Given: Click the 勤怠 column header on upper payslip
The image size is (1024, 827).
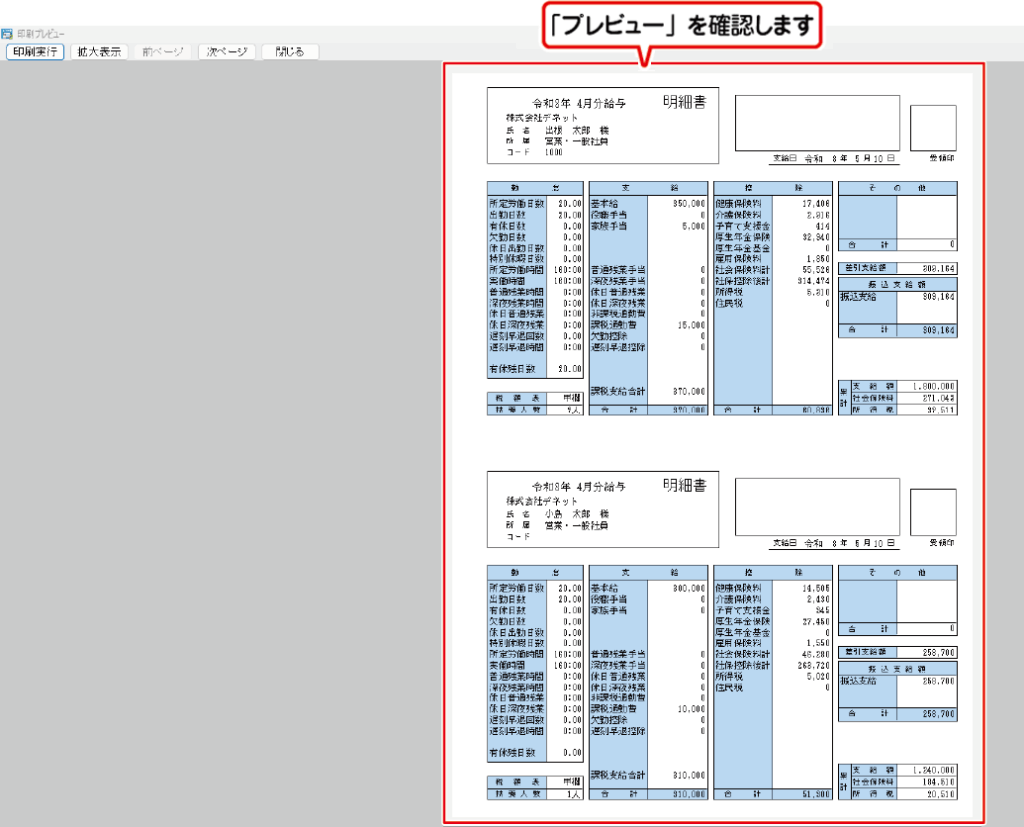Looking at the screenshot, I should click(x=535, y=187).
